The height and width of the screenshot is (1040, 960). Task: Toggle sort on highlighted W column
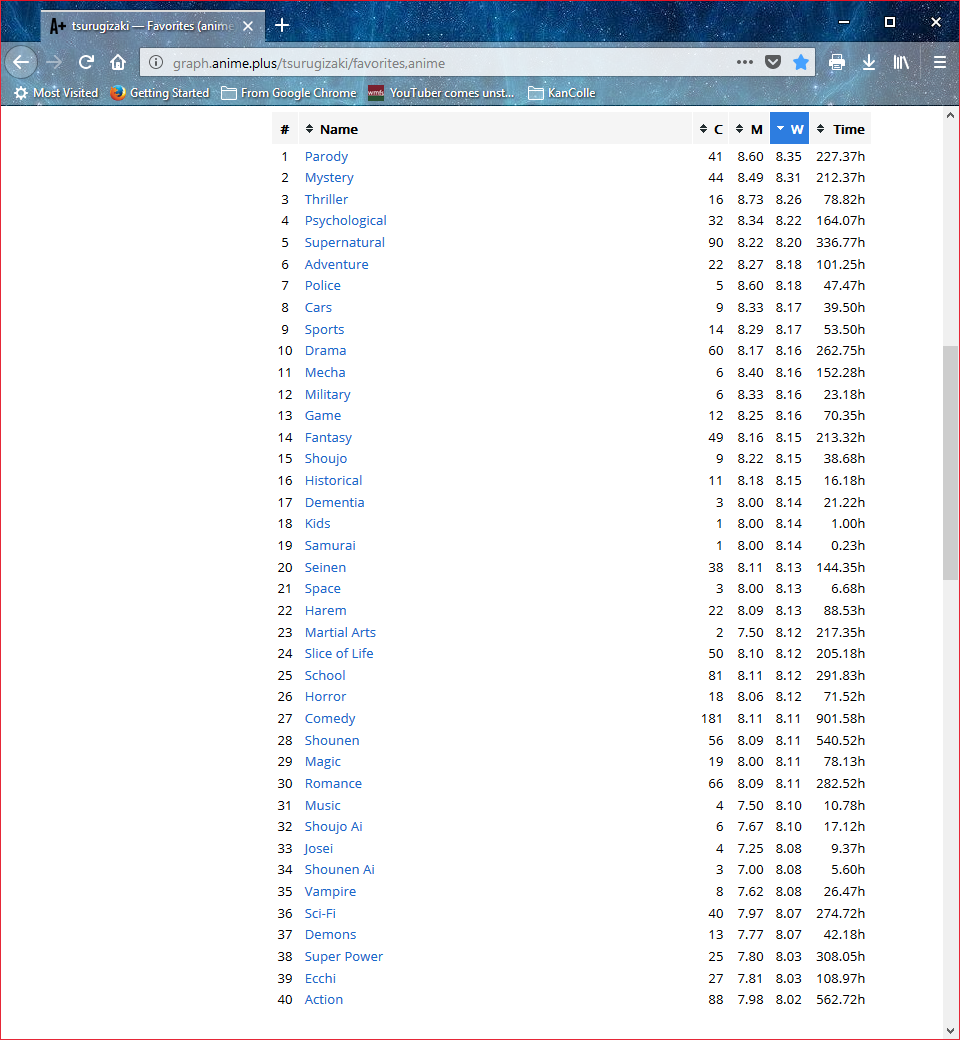(789, 129)
